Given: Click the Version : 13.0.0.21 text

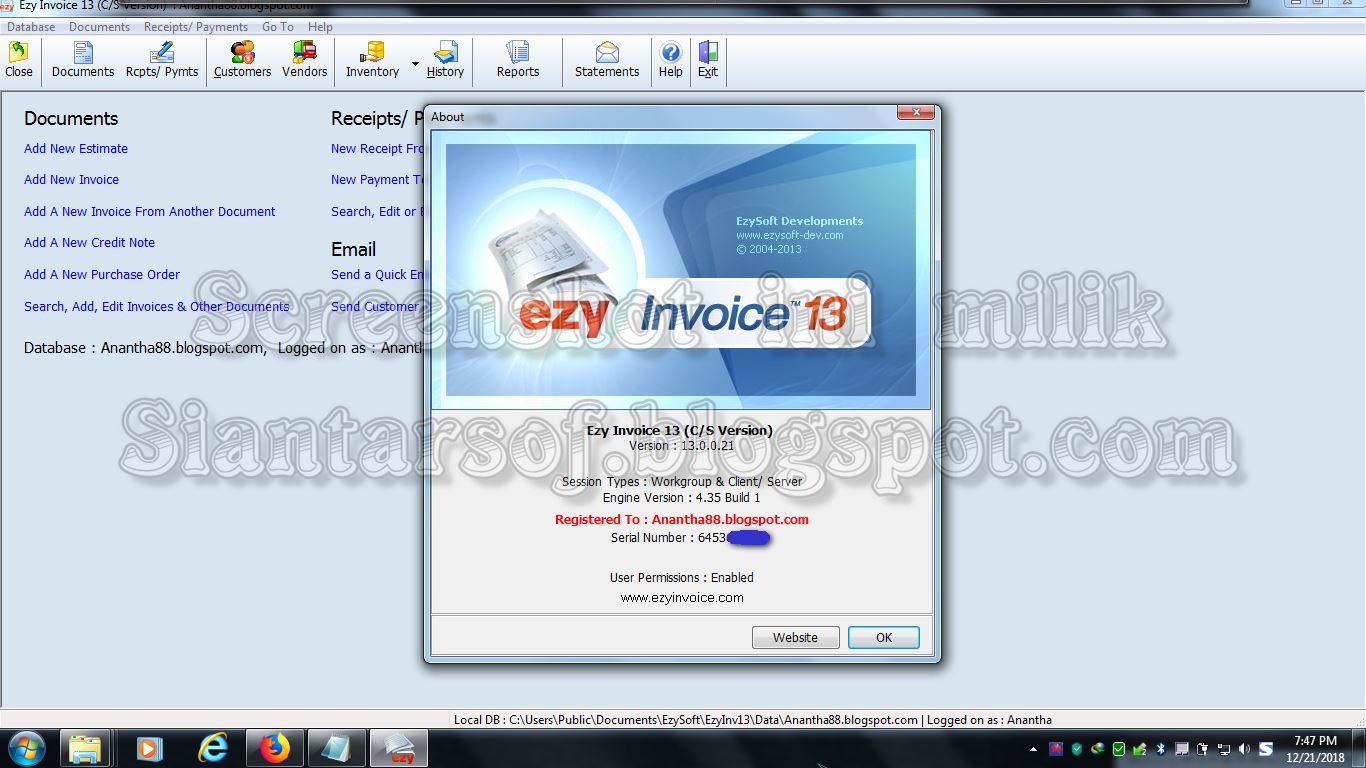Looking at the screenshot, I should (x=682, y=446).
